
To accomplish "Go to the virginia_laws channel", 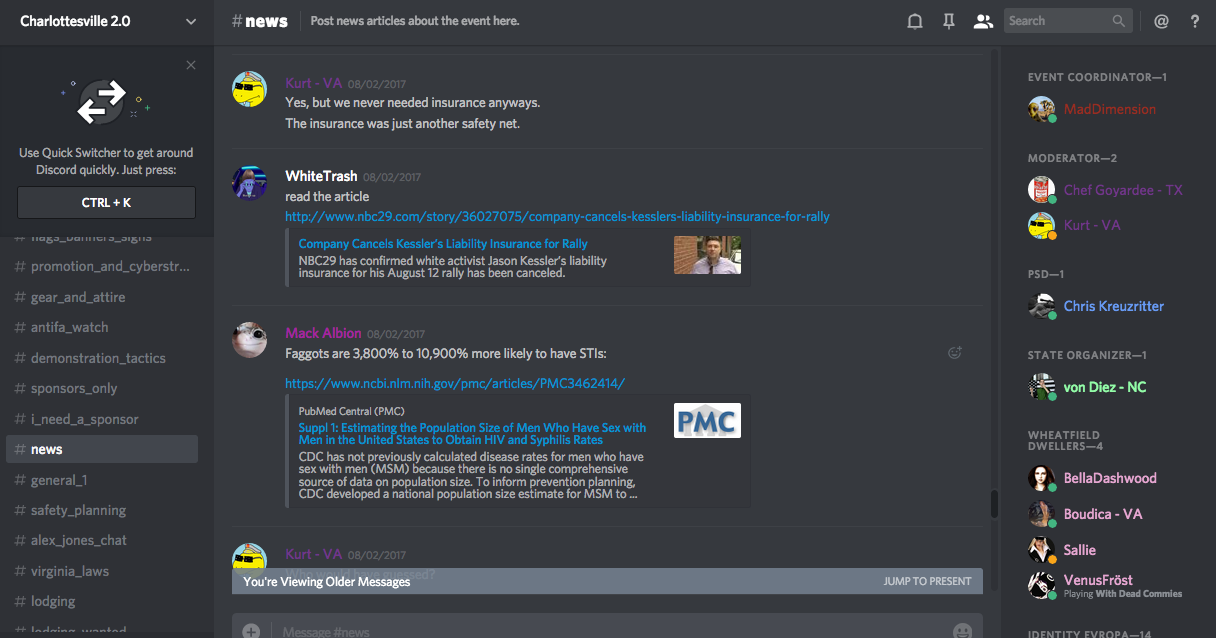I will (x=70, y=571).
